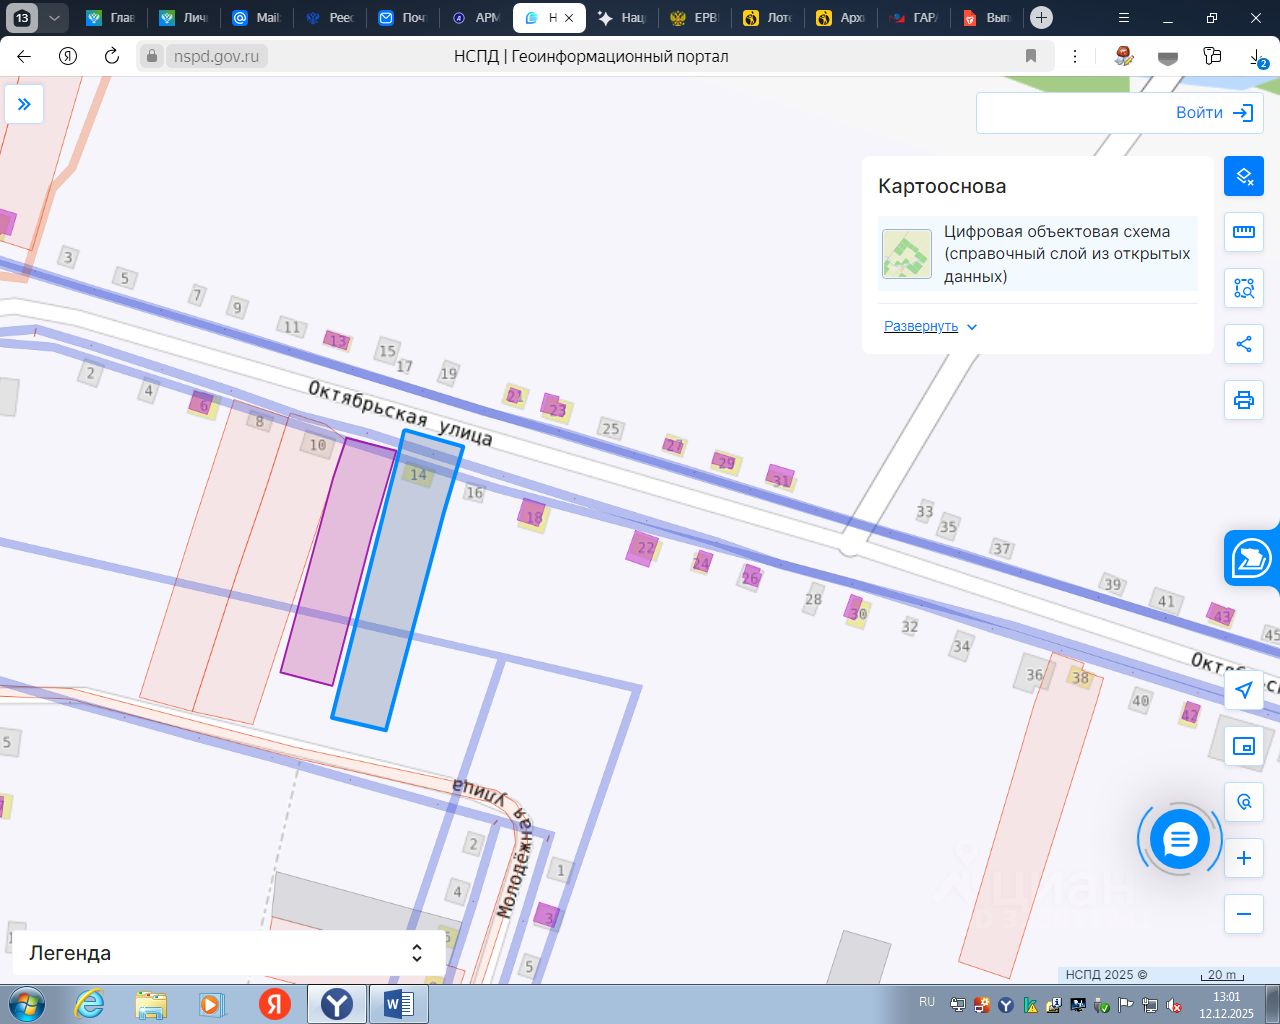Screen dimensions: 1280x1024
Task: Switch to the Mail browser tab
Action: (256, 18)
